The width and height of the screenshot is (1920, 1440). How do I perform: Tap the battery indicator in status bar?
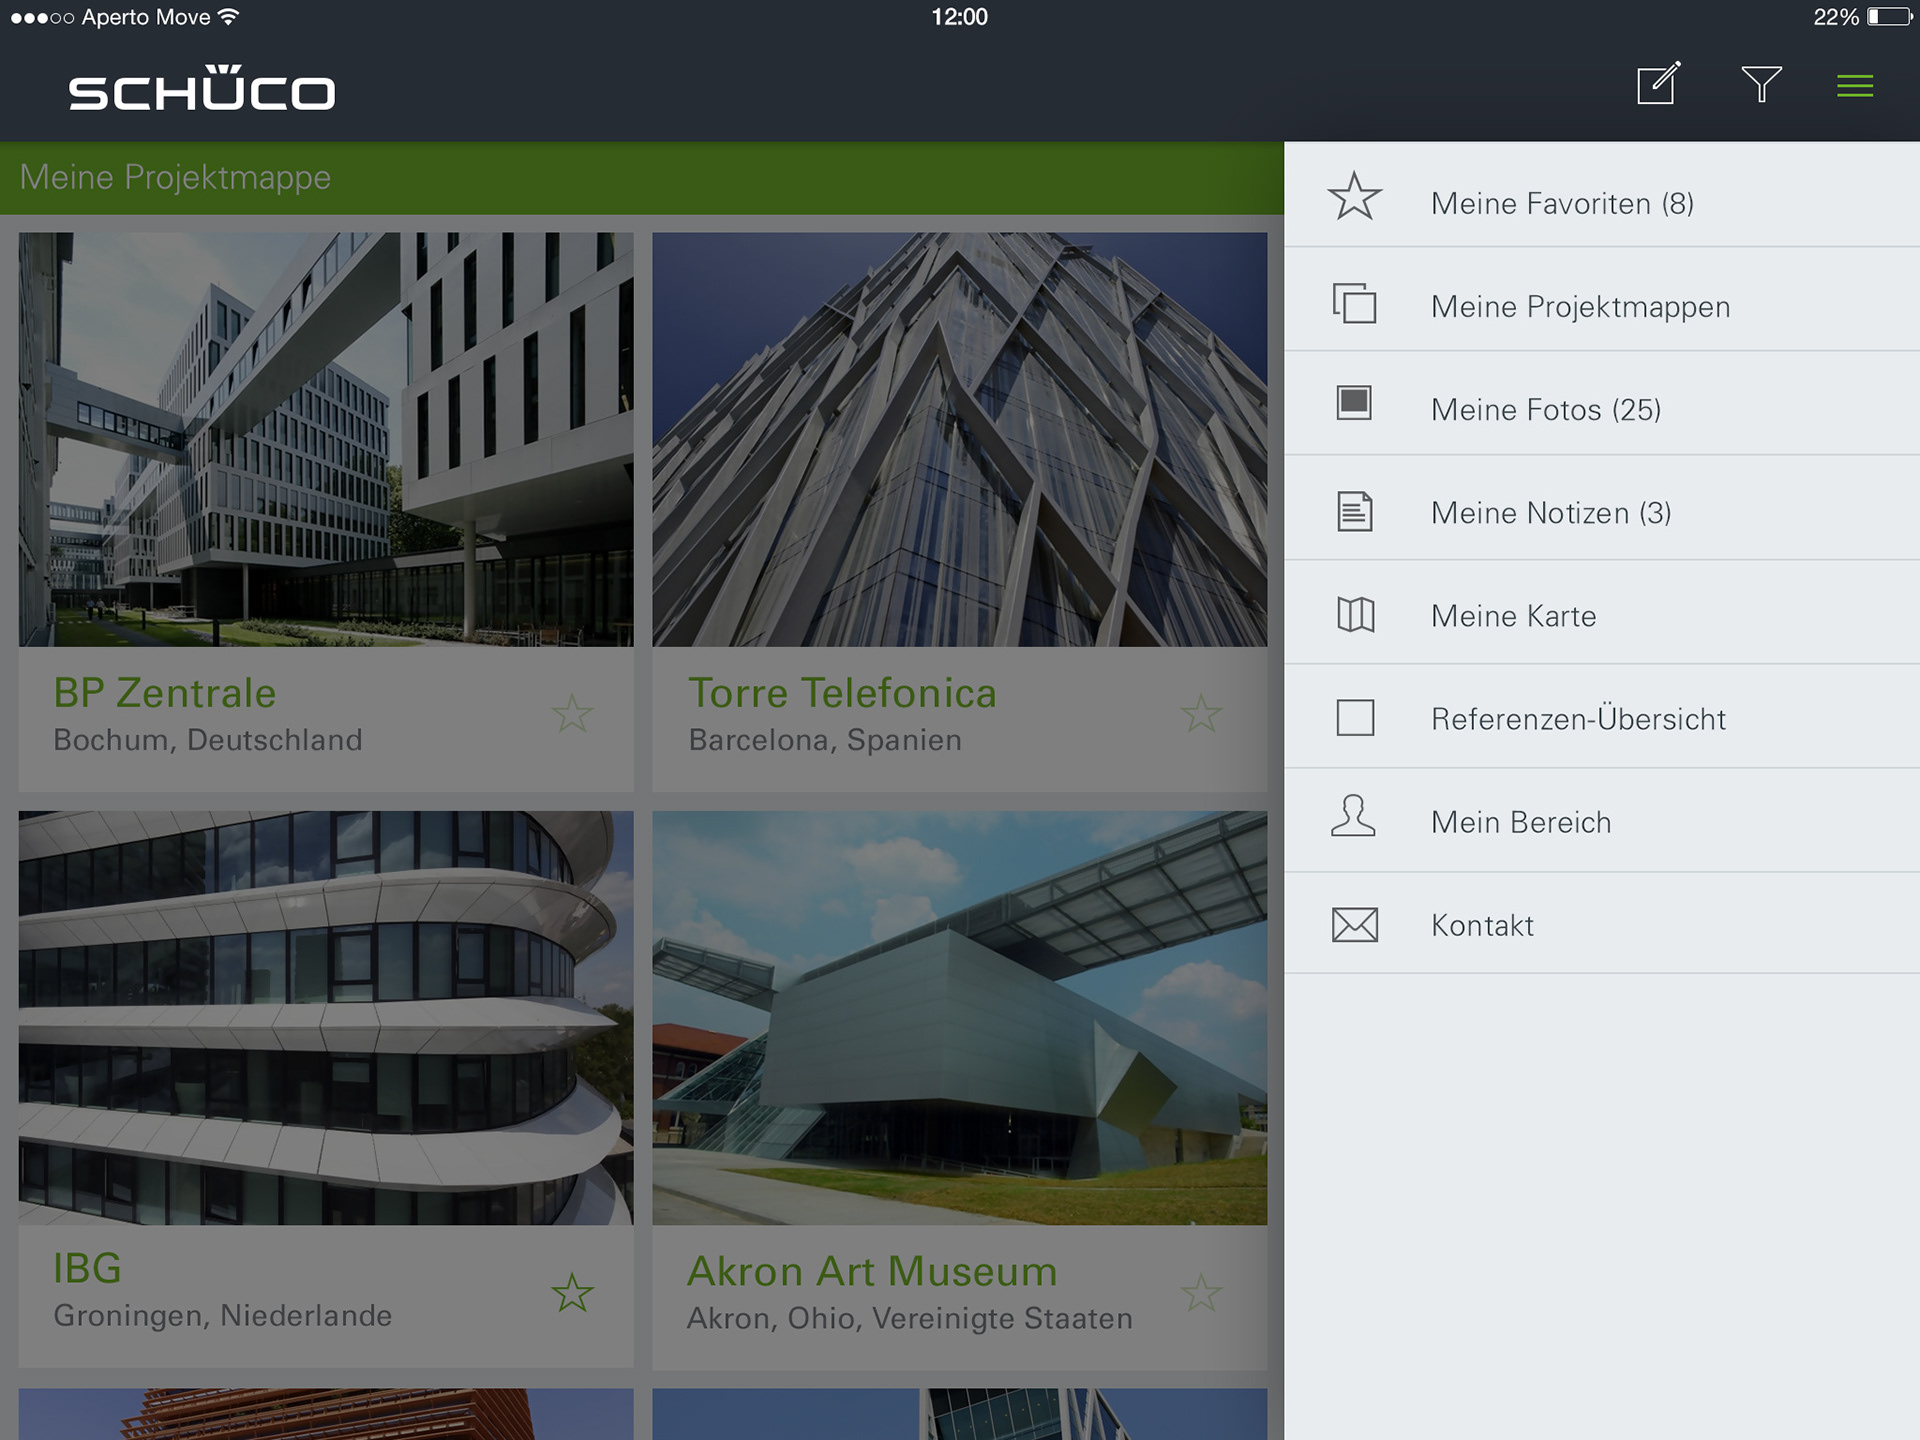1889,17
